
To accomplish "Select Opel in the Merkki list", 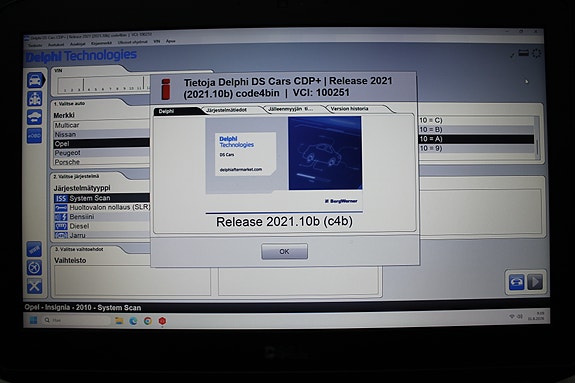I will (101, 143).
